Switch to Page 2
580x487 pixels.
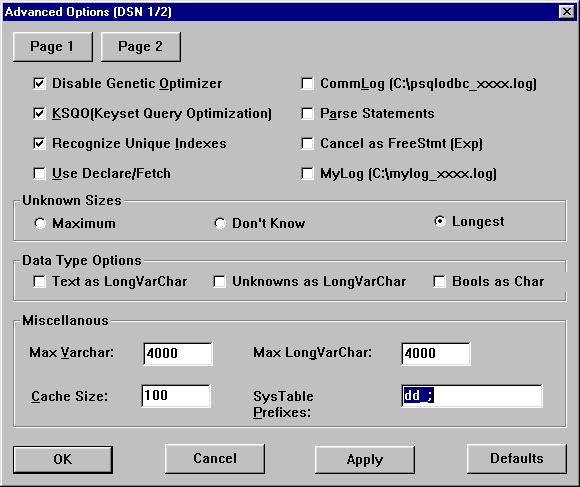[141, 47]
